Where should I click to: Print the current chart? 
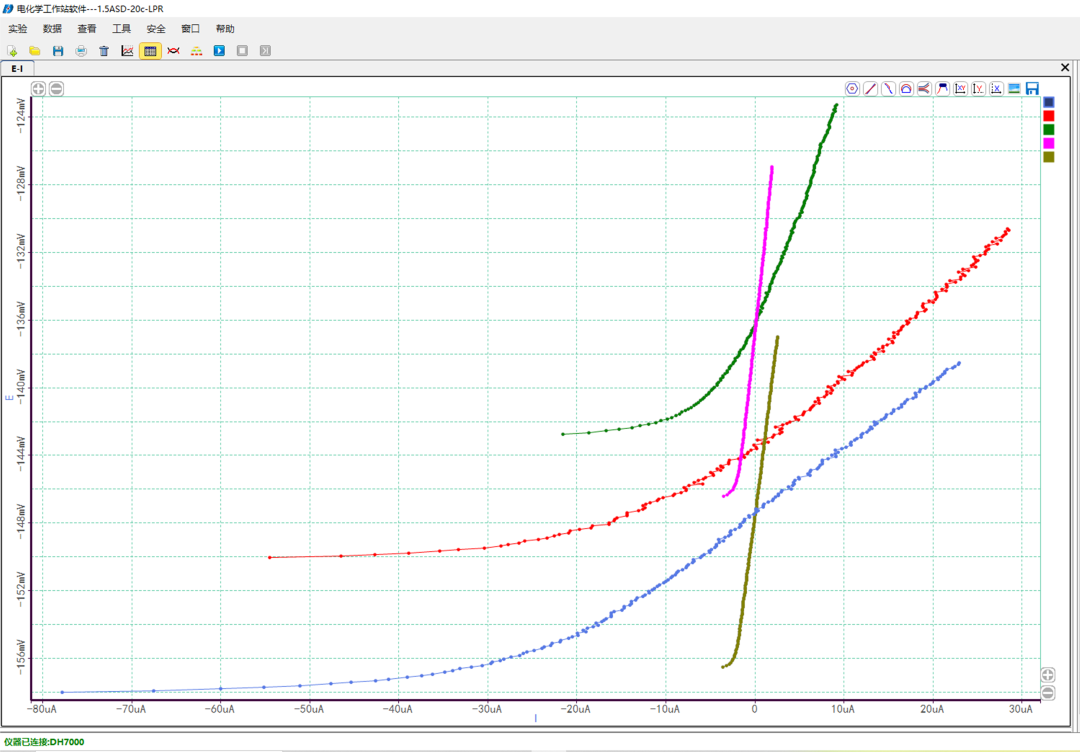pyautogui.click(x=81, y=51)
